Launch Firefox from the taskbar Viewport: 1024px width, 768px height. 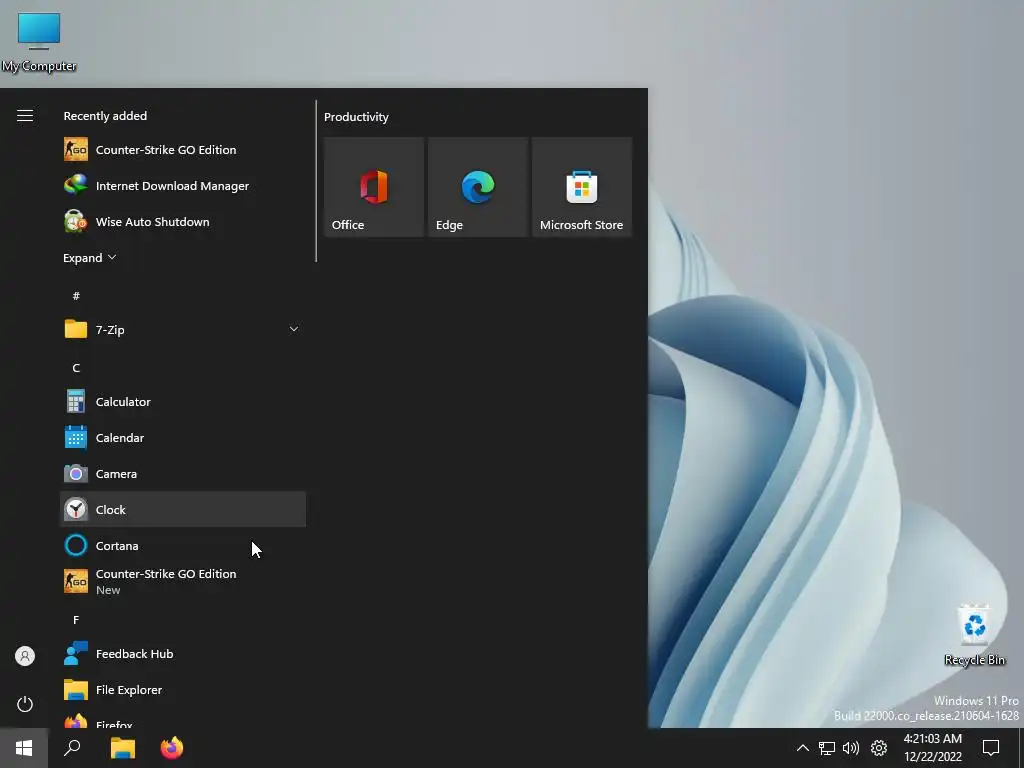172,748
